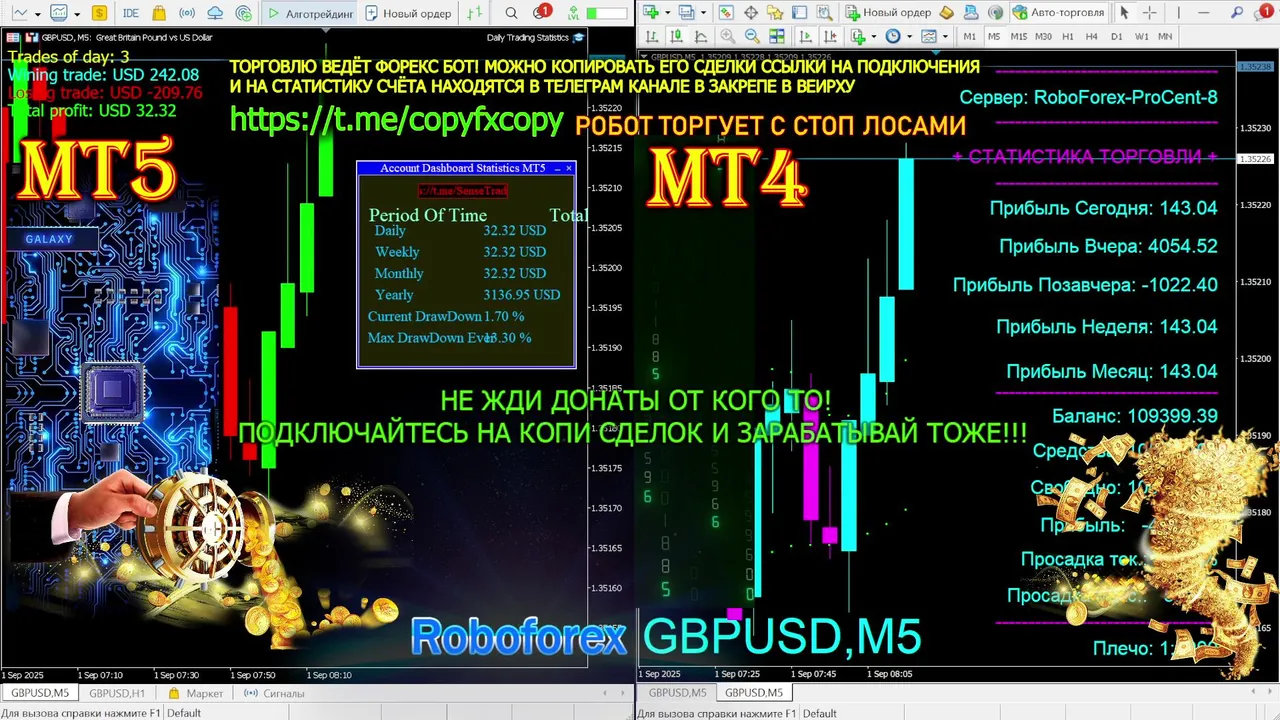This screenshot has width=1280, height=720.
Task: Click the MT5 dollar sign icon
Action: [x=99, y=14]
